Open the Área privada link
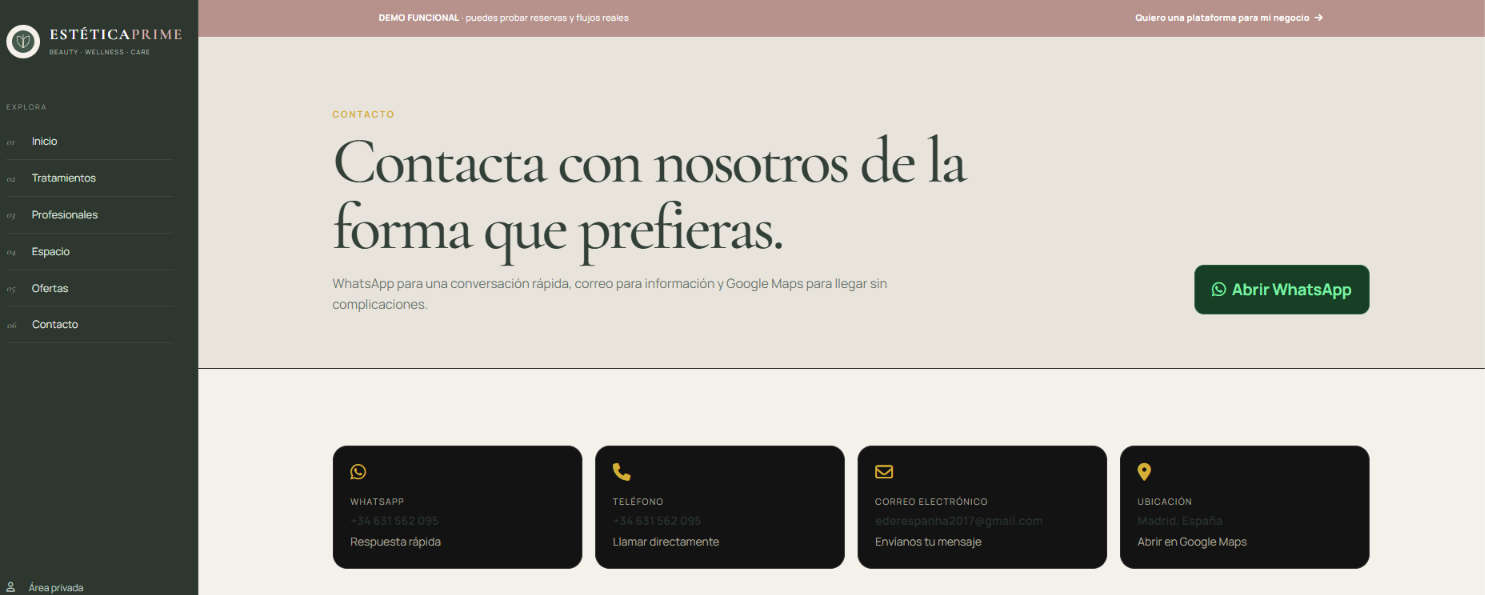Image resolution: width=1485 pixels, height=595 pixels. point(56,587)
